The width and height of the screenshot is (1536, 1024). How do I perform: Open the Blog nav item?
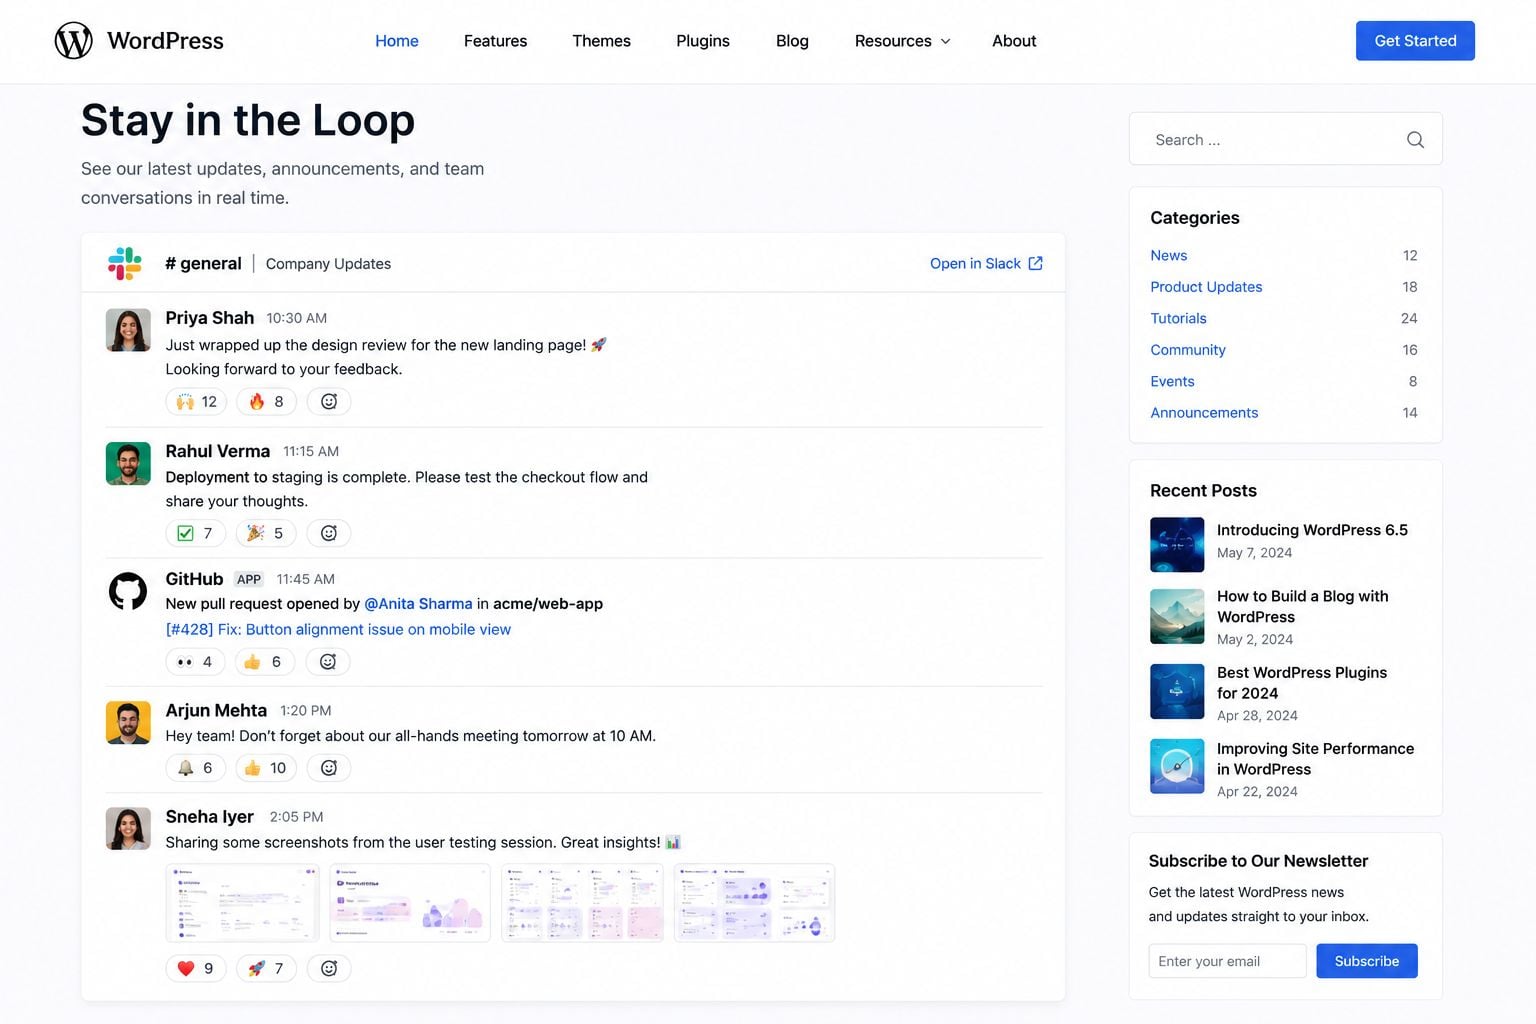[792, 41]
